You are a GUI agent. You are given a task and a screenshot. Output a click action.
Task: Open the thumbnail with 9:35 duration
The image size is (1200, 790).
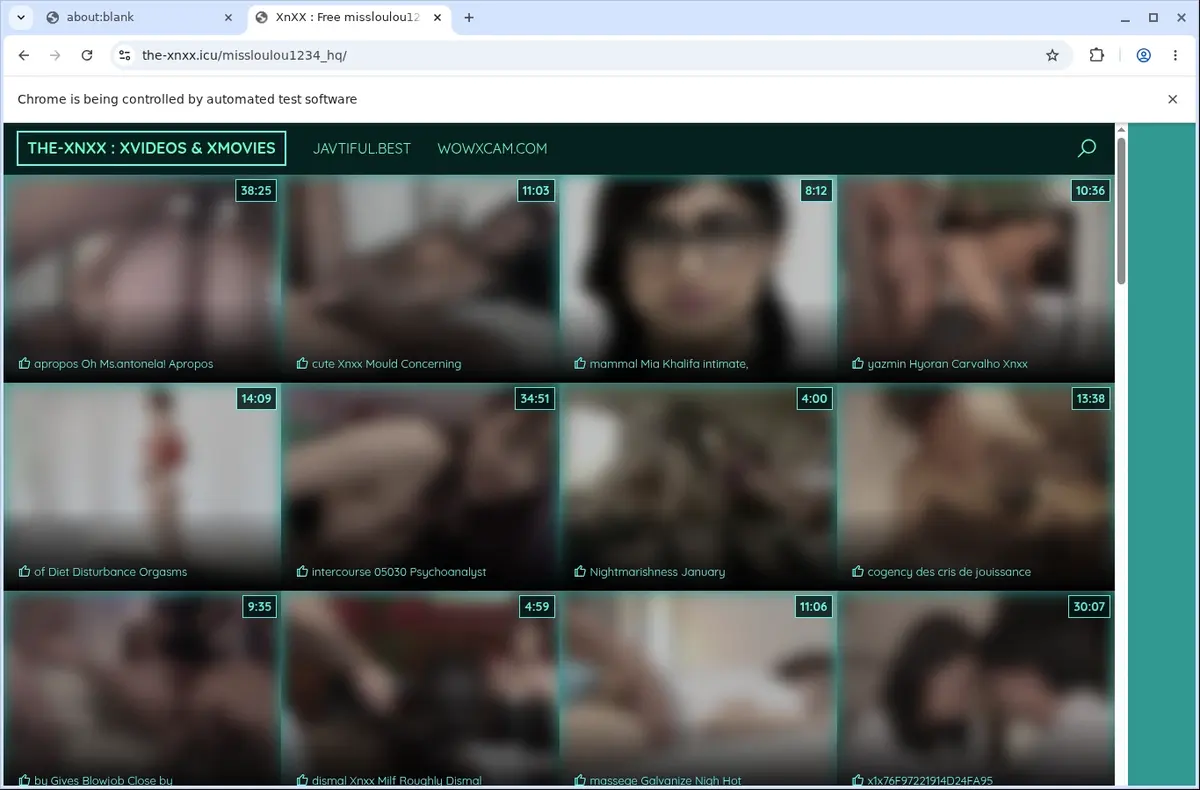(x=141, y=688)
